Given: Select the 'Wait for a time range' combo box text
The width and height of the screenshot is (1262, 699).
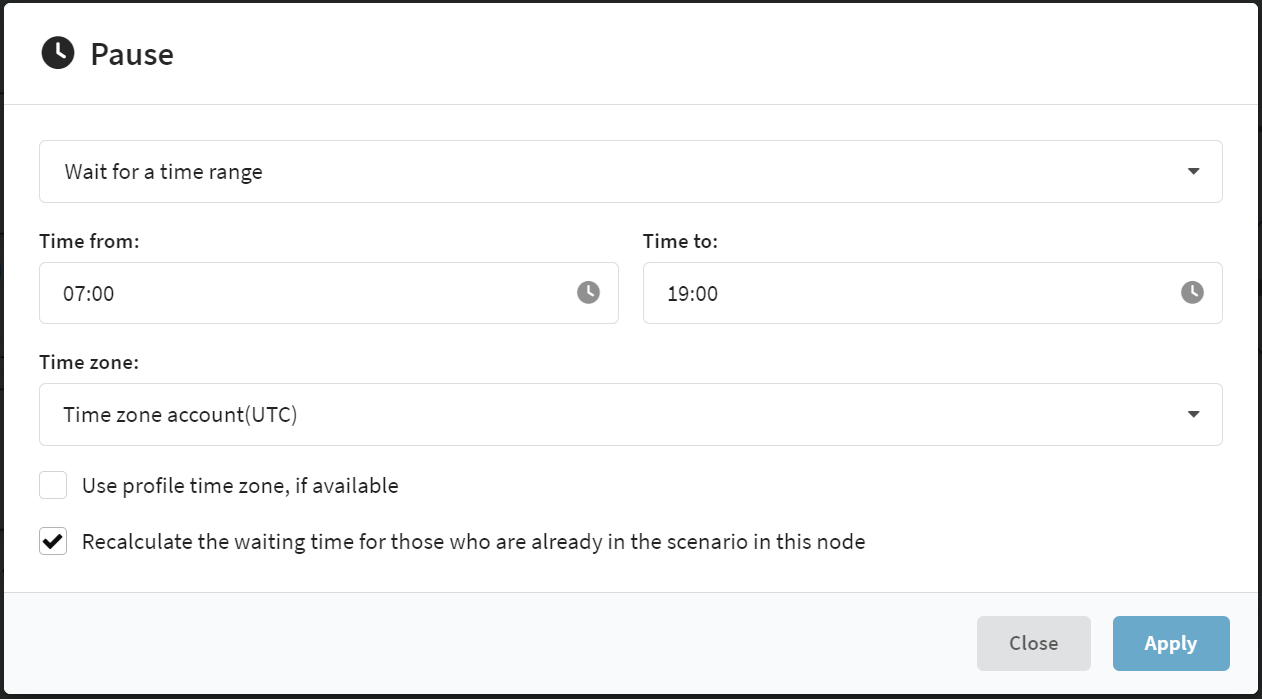Looking at the screenshot, I should [164, 172].
